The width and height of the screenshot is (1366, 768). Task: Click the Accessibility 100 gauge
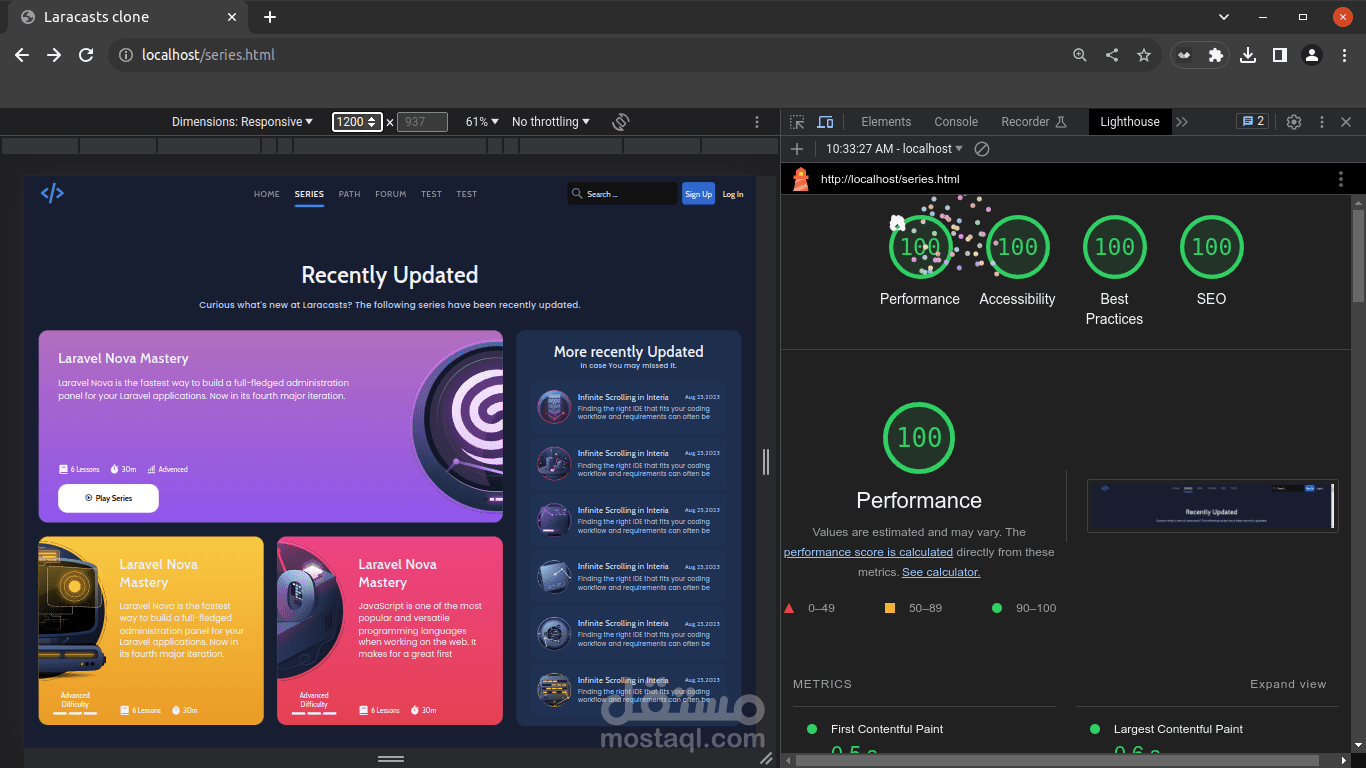1017,247
